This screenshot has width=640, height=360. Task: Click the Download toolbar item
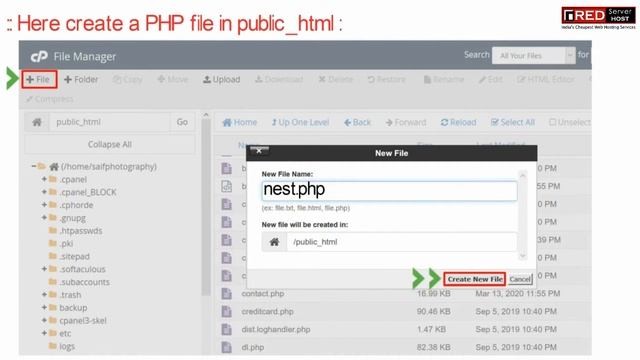279,79
